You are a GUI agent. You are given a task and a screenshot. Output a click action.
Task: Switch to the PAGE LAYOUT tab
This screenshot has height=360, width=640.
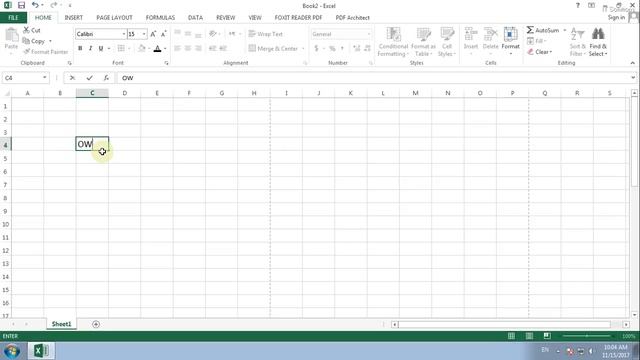coord(114,18)
